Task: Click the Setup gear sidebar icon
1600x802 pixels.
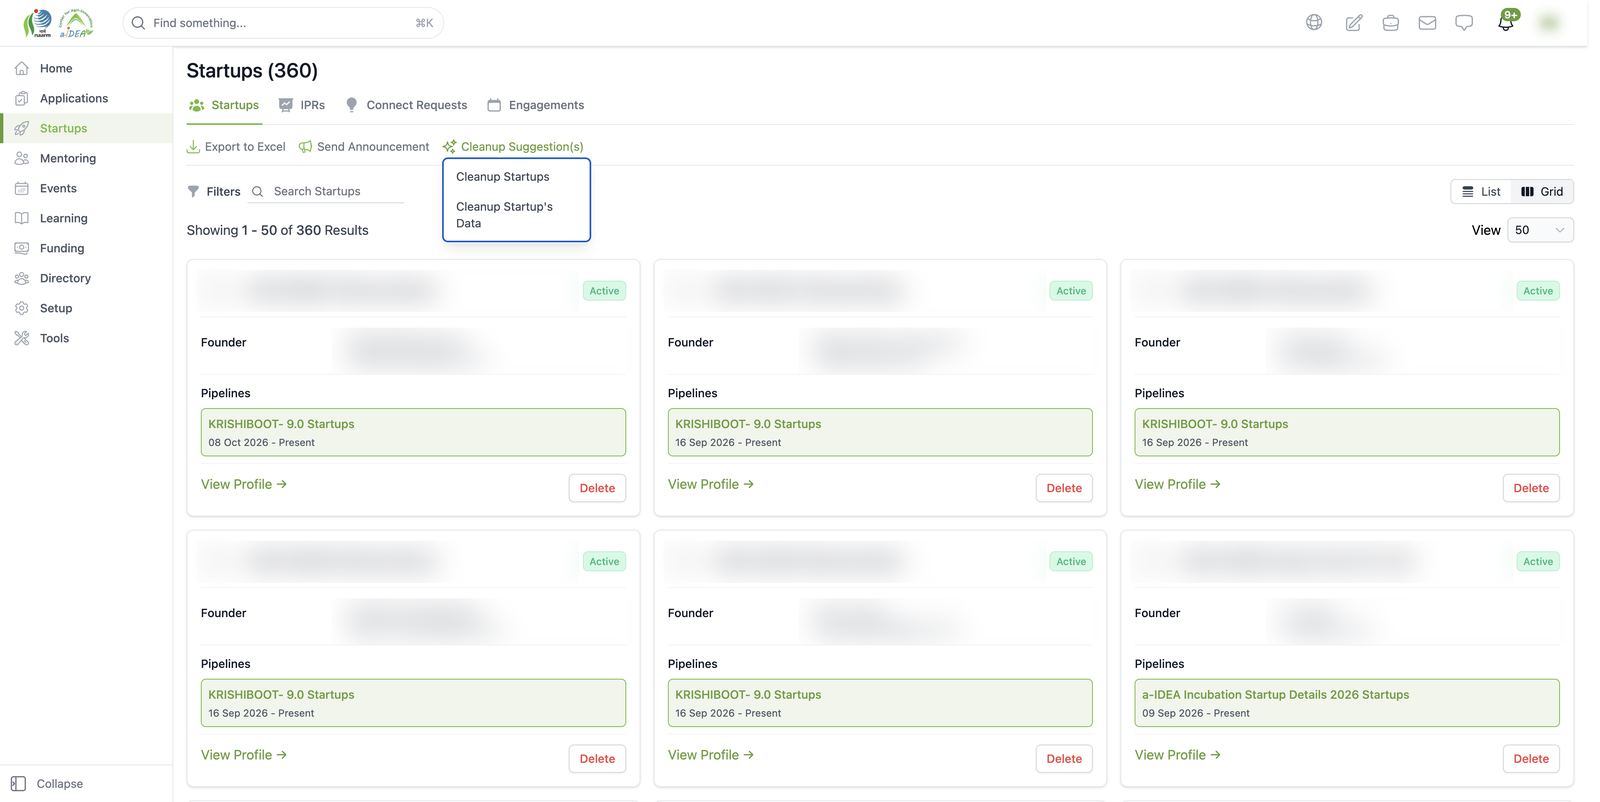Action: (21, 308)
